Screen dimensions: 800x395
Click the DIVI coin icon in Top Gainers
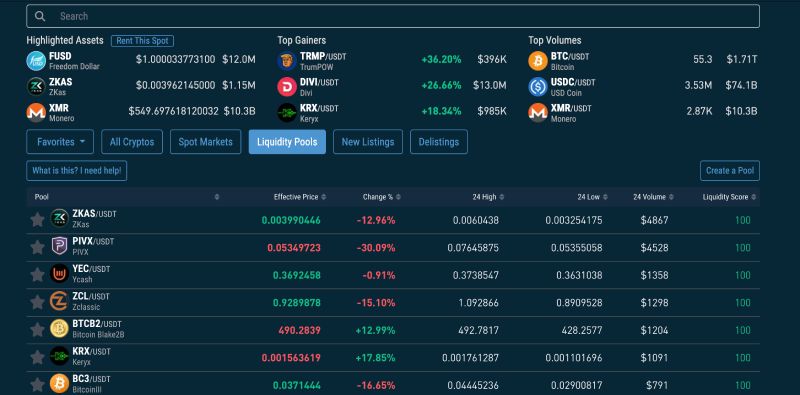tap(287, 87)
